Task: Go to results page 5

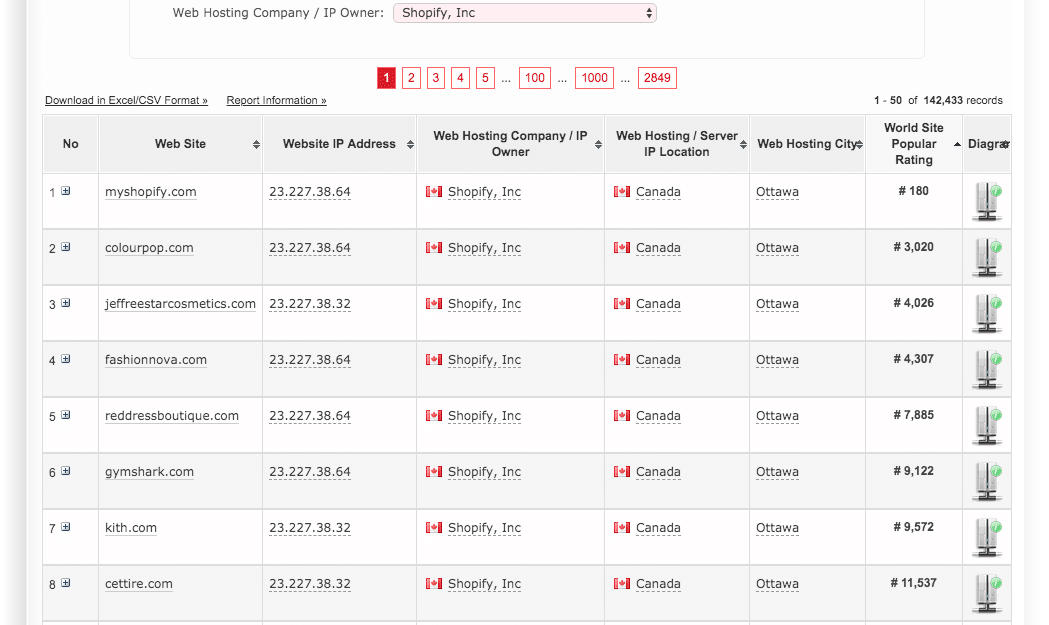Action: (485, 78)
